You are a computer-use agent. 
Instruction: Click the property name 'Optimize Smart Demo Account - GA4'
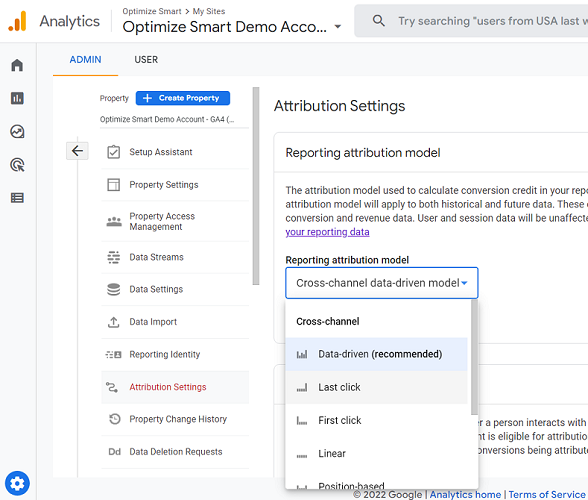[x=167, y=119]
